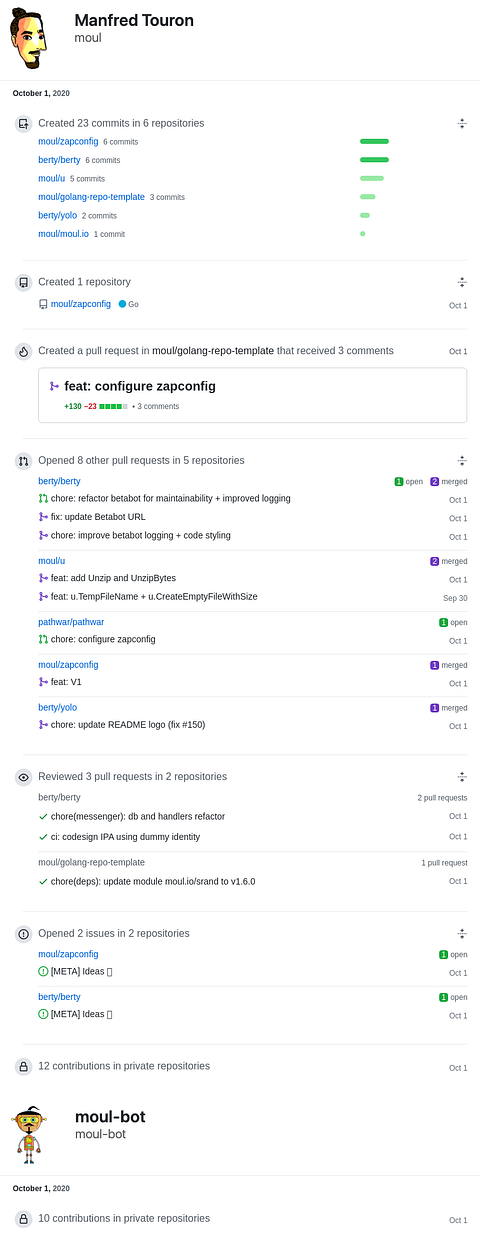
Task: Collapse the Opened 2 issues section
Action: 462,934
